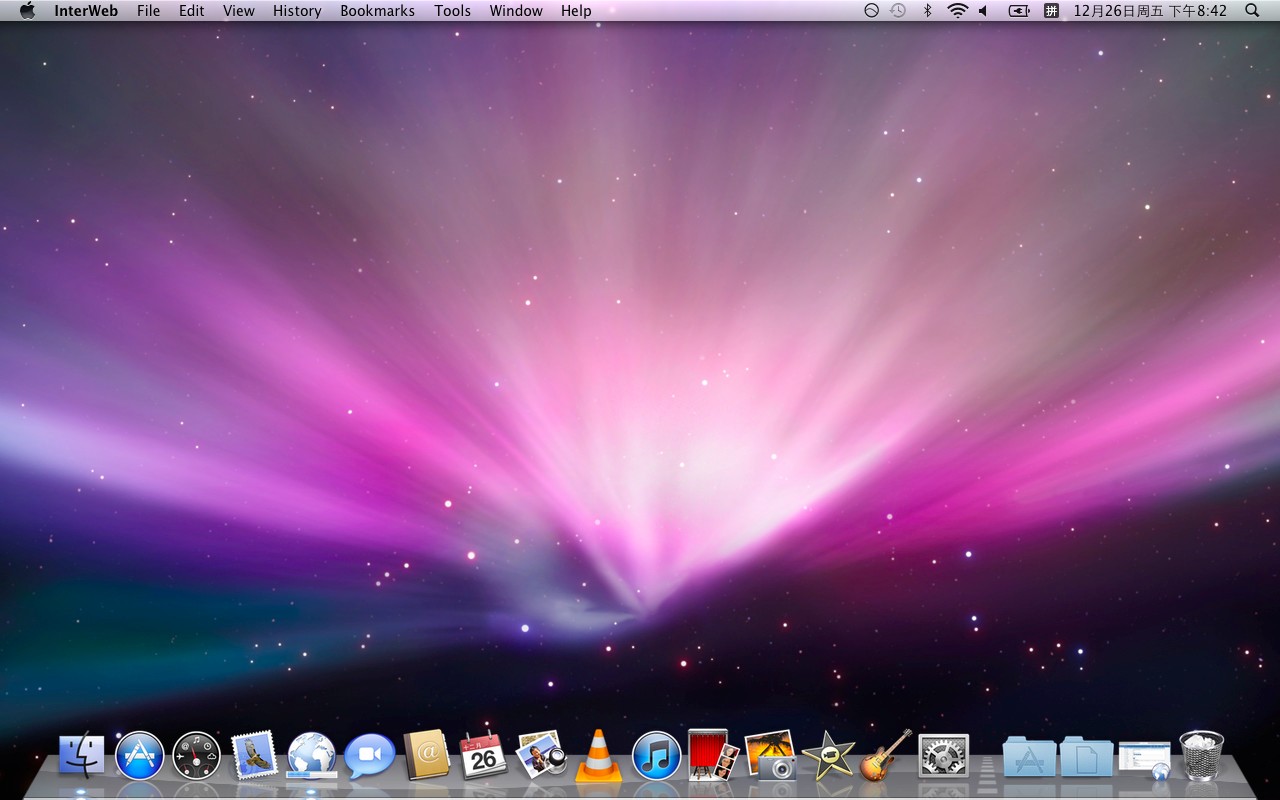Open the Wi-Fi status menu
Image resolution: width=1280 pixels, height=800 pixels.
[957, 11]
